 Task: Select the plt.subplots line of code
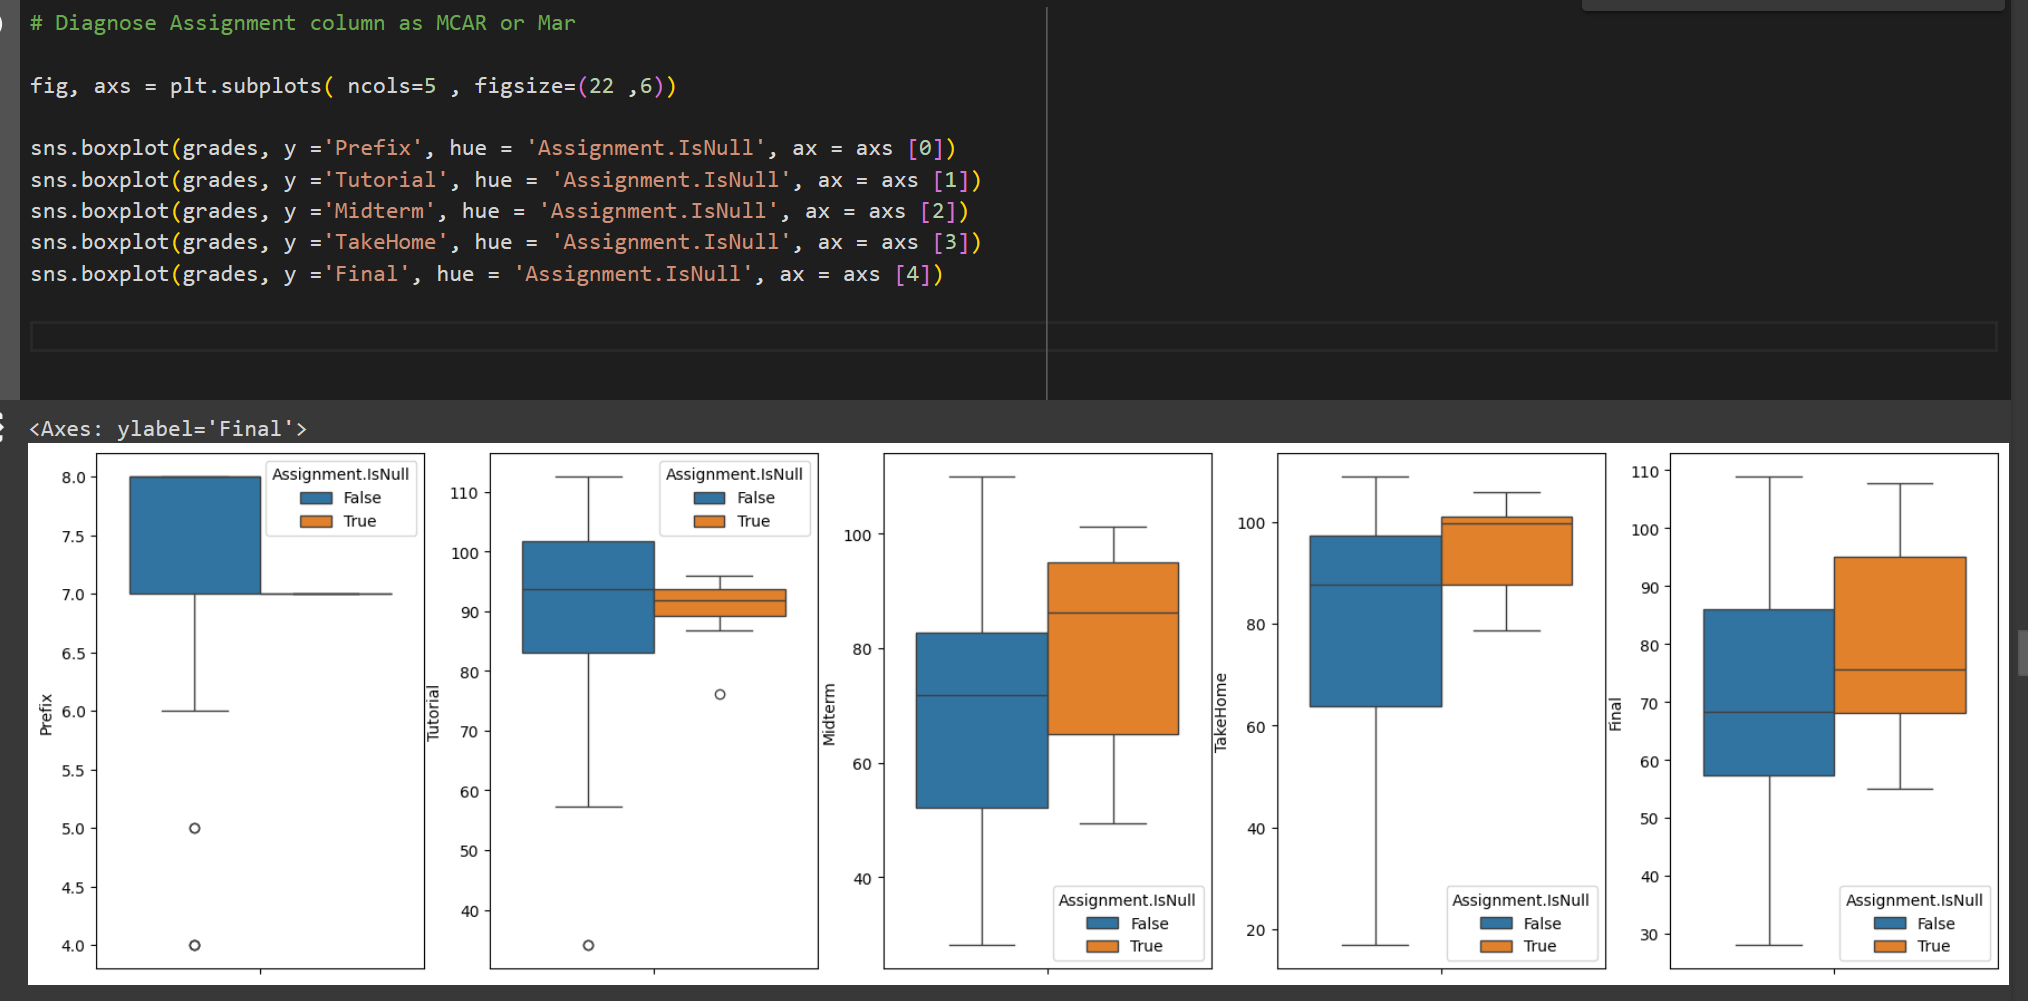[x=350, y=86]
